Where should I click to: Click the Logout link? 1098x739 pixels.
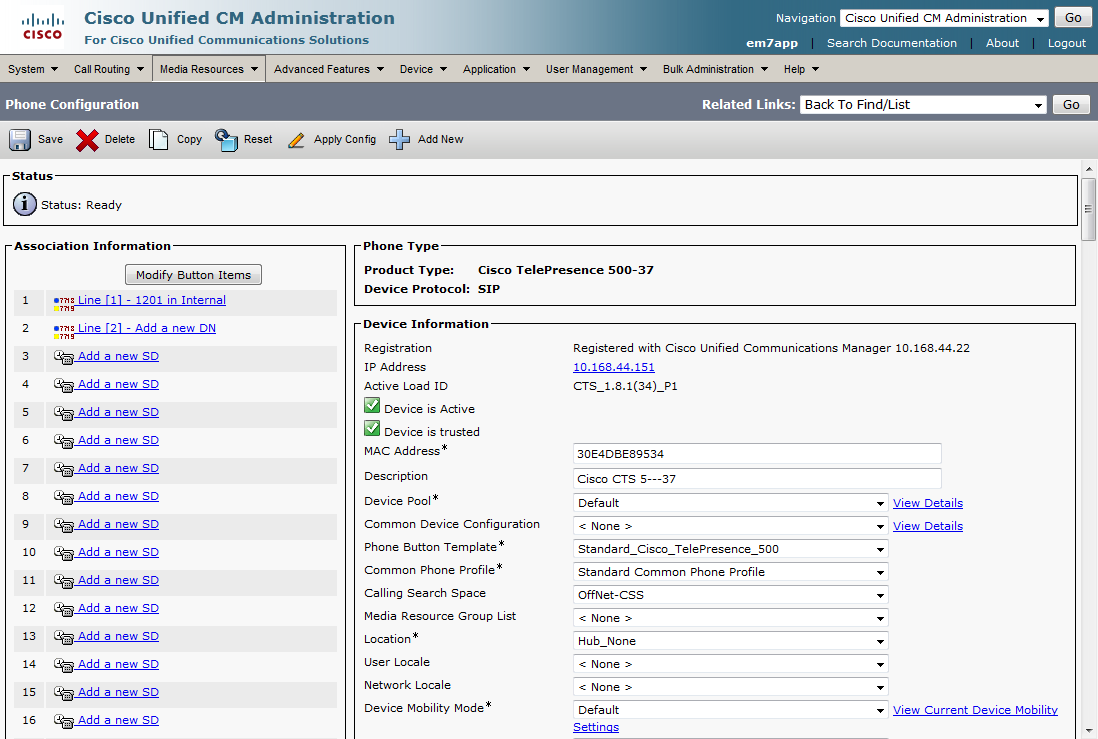(1066, 43)
